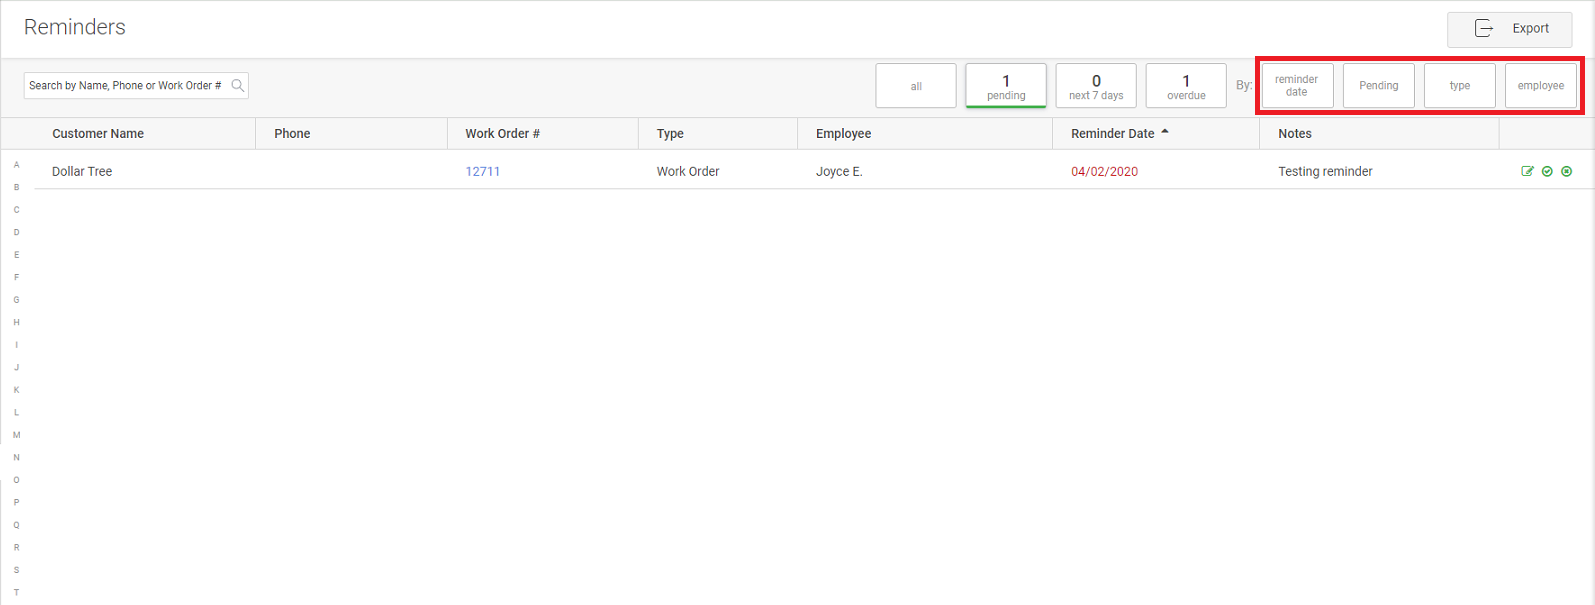The image size is (1595, 605).
Task: Click the Export button
Action: (x=1509, y=29)
